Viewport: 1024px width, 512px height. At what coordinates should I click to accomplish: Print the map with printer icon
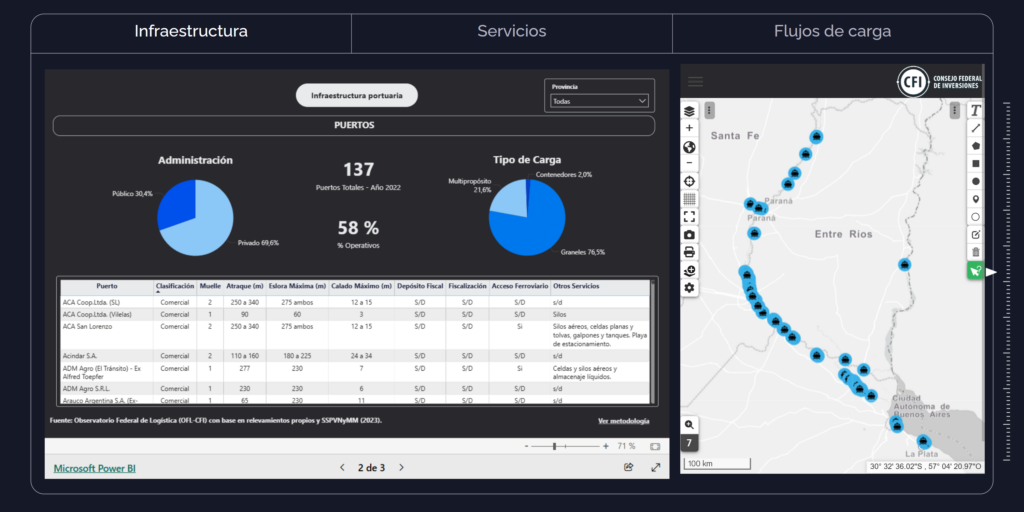689,252
